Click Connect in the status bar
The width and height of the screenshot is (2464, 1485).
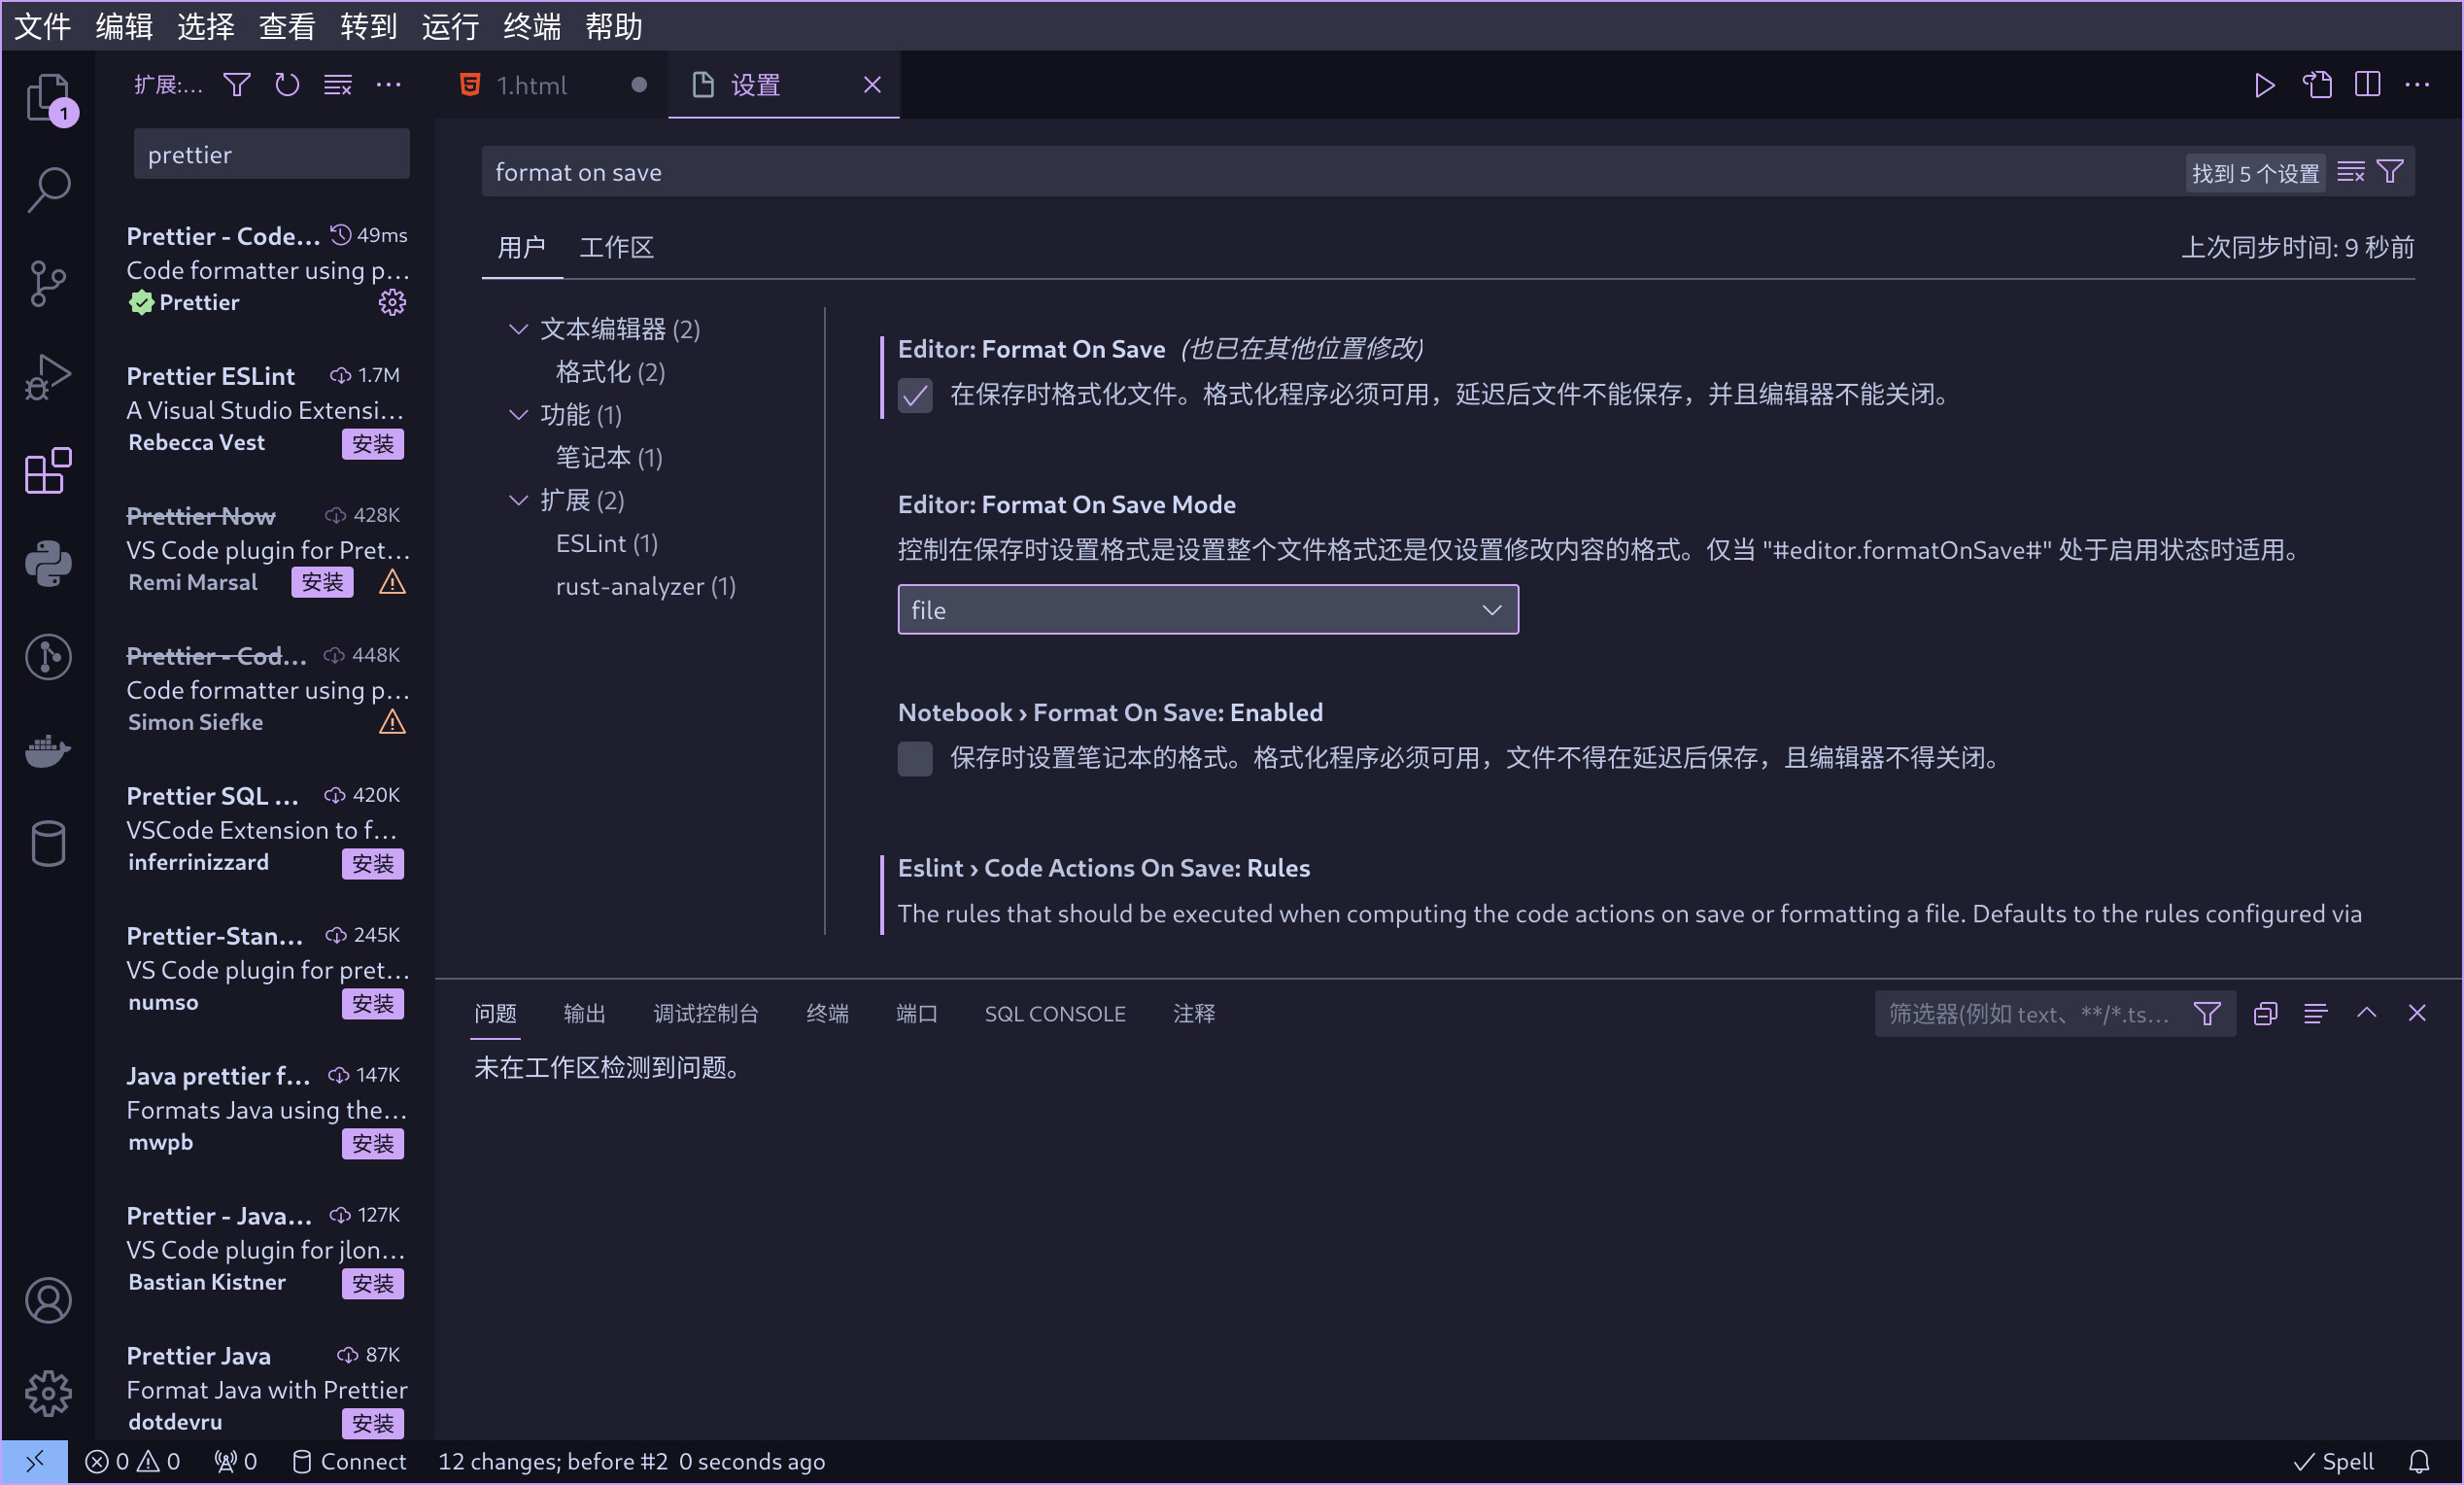(x=348, y=1461)
